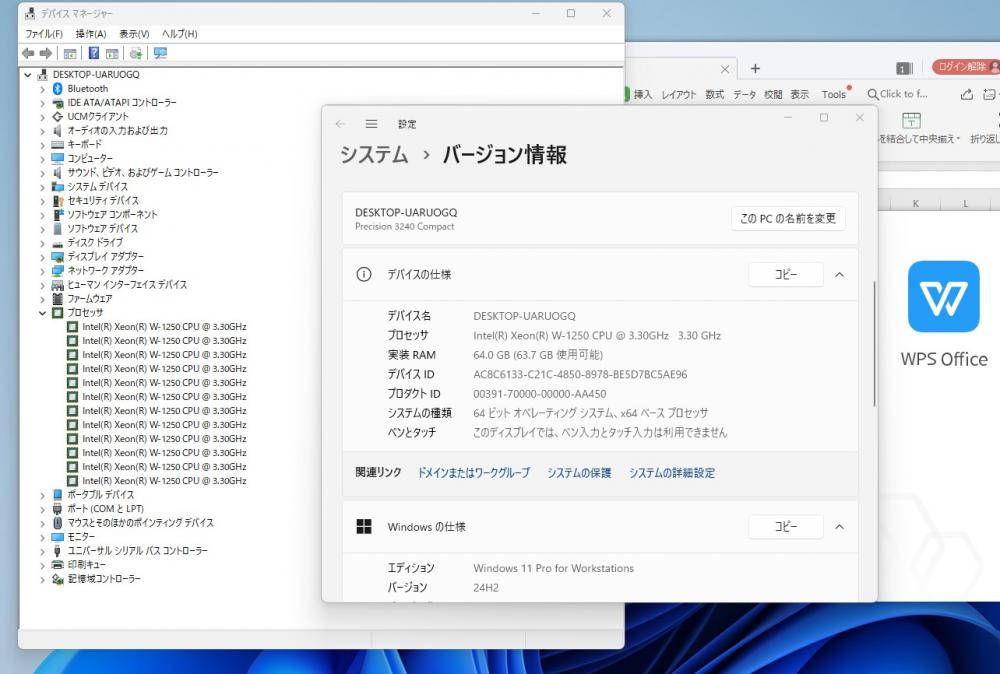Select the ユニバーサル シリアル バス コントローラー item

tap(137, 550)
